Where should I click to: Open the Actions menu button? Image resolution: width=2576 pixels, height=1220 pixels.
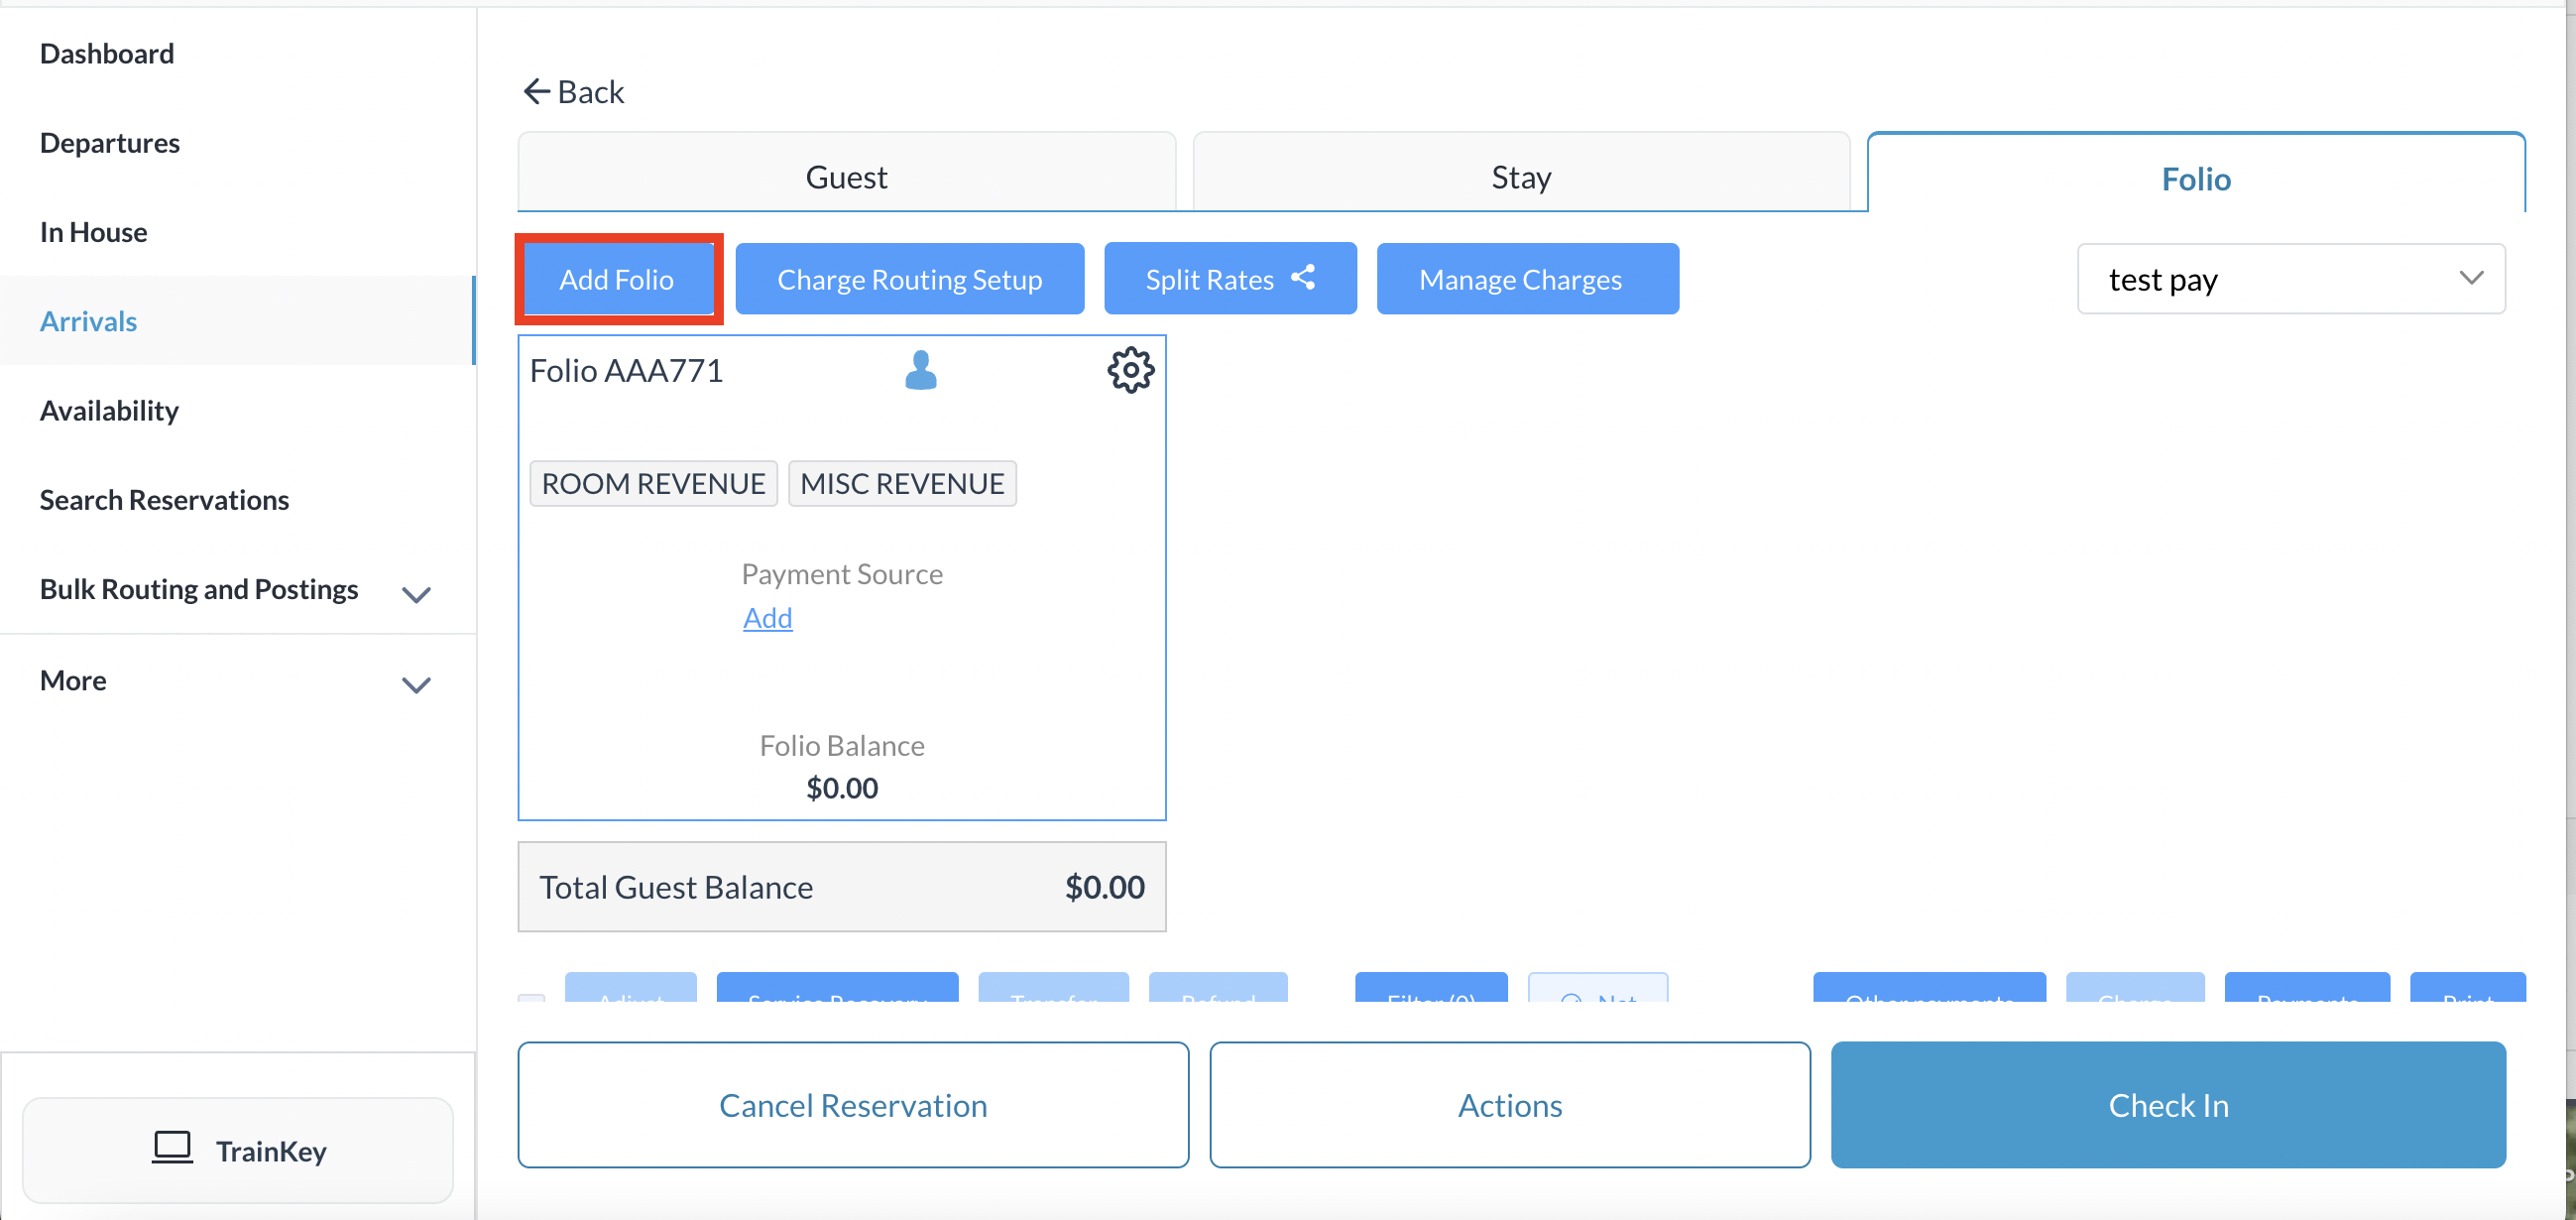(1509, 1104)
